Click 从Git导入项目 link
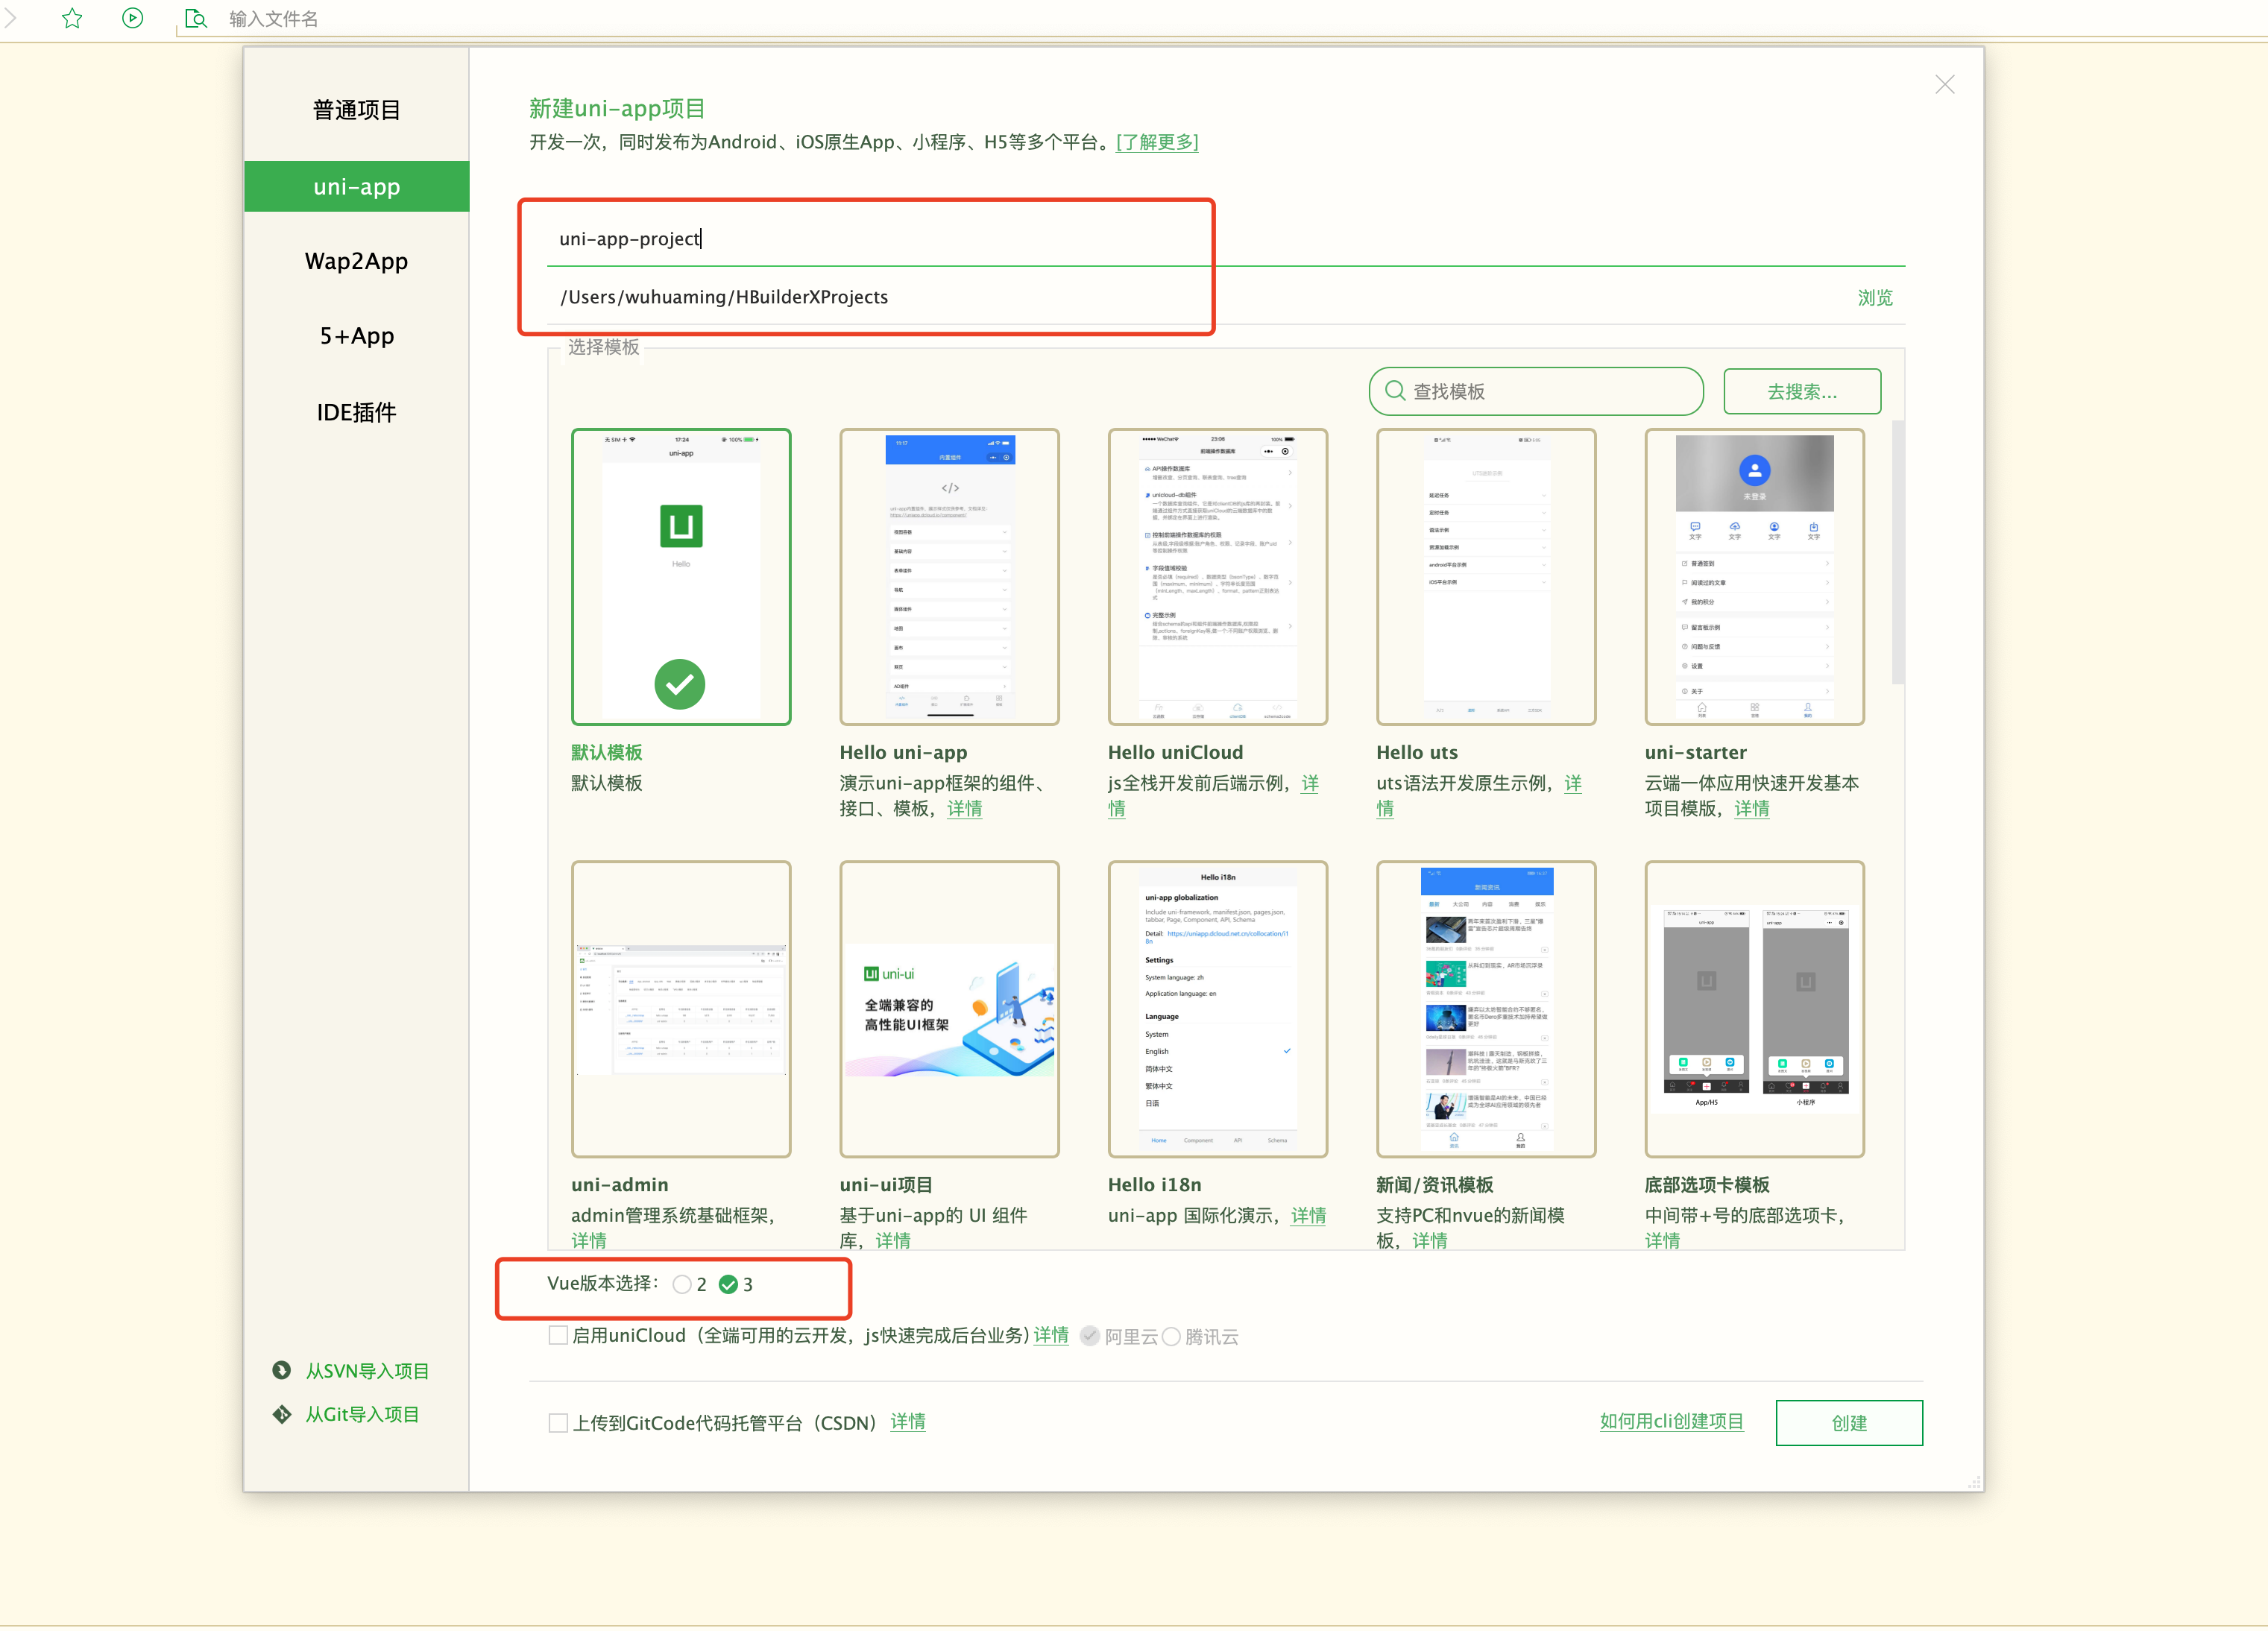 coord(362,1415)
